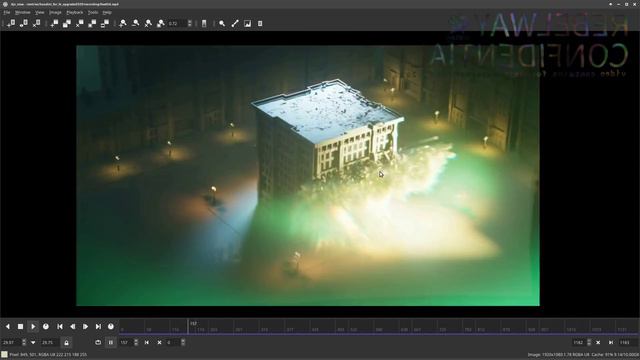Click the timeline at the last tick label
This screenshot has height=360, width=640.
(x=622, y=329)
